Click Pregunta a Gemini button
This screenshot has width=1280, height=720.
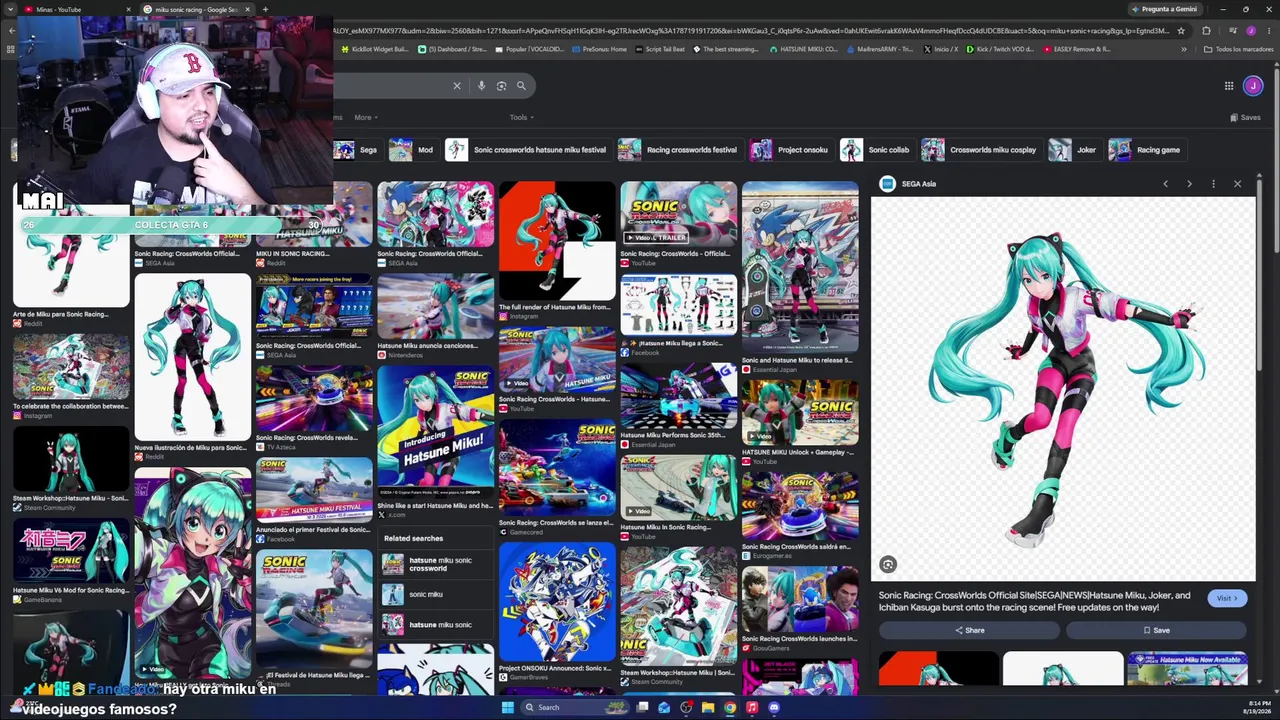pyautogui.click(x=1164, y=9)
